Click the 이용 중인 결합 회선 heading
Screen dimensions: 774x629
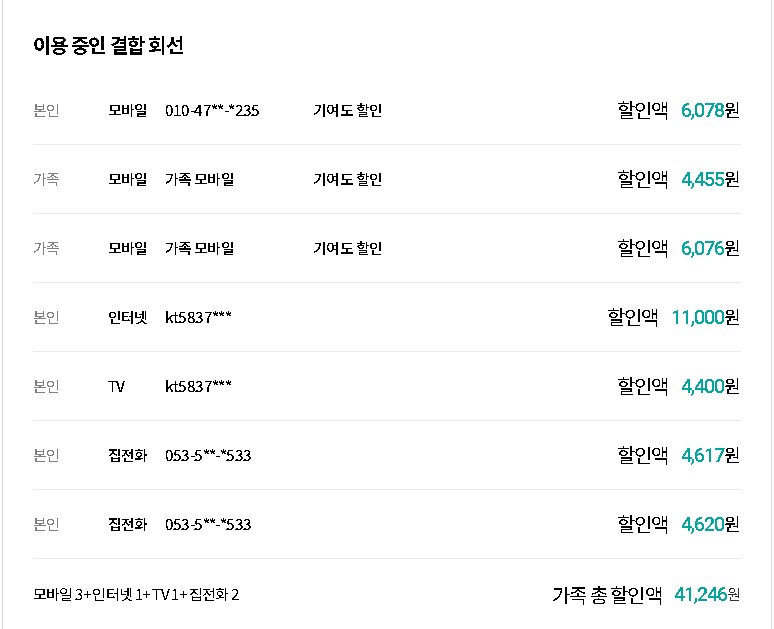coord(108,46)
